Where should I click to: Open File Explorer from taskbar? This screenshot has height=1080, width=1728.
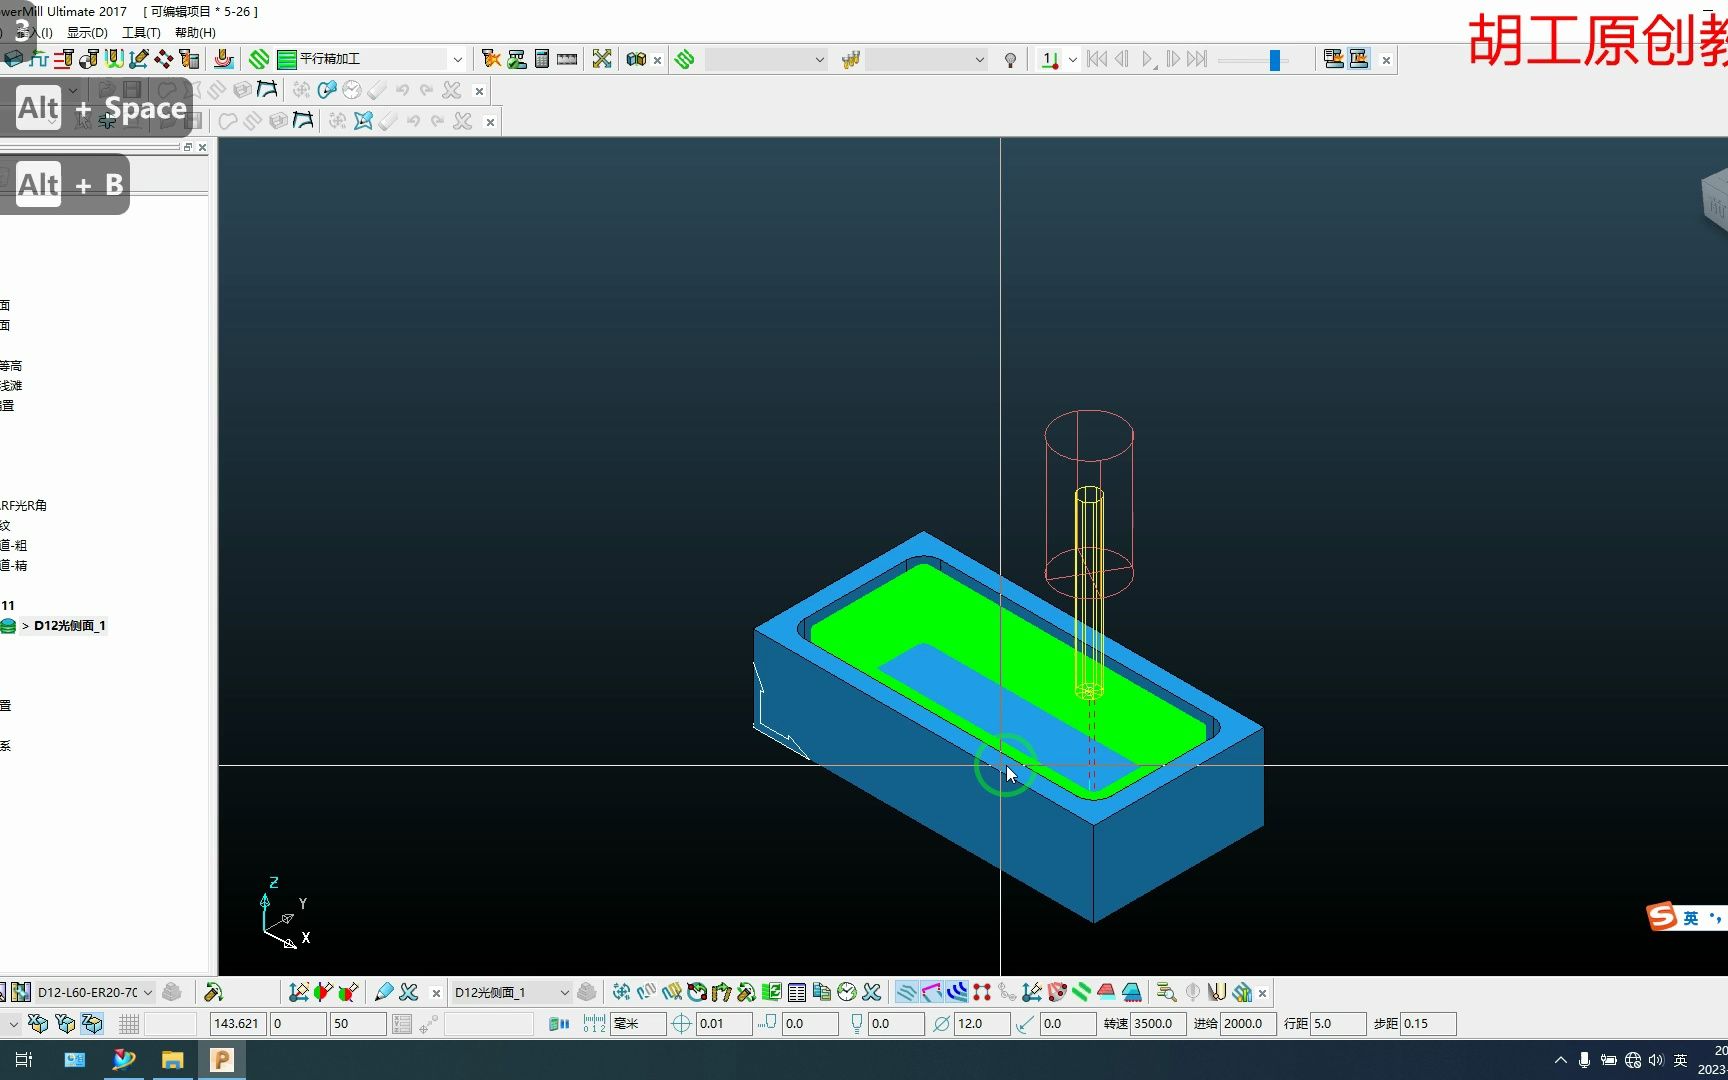[x=172, y=1060]
